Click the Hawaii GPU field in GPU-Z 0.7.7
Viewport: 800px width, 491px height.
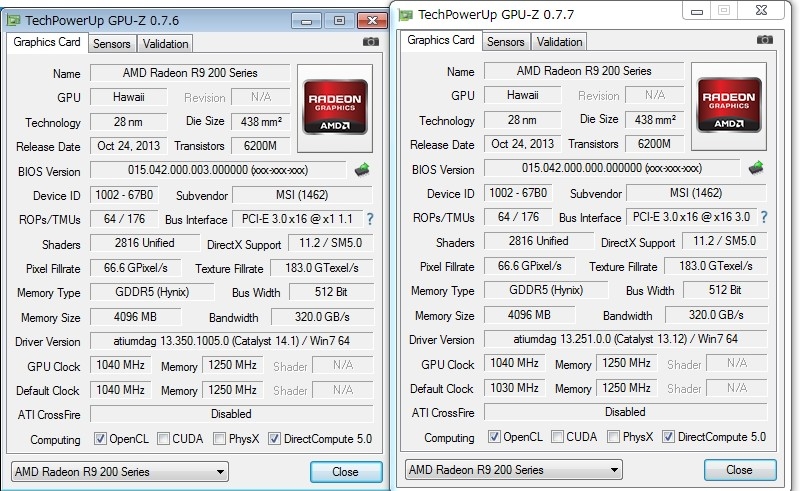[522, 95]
